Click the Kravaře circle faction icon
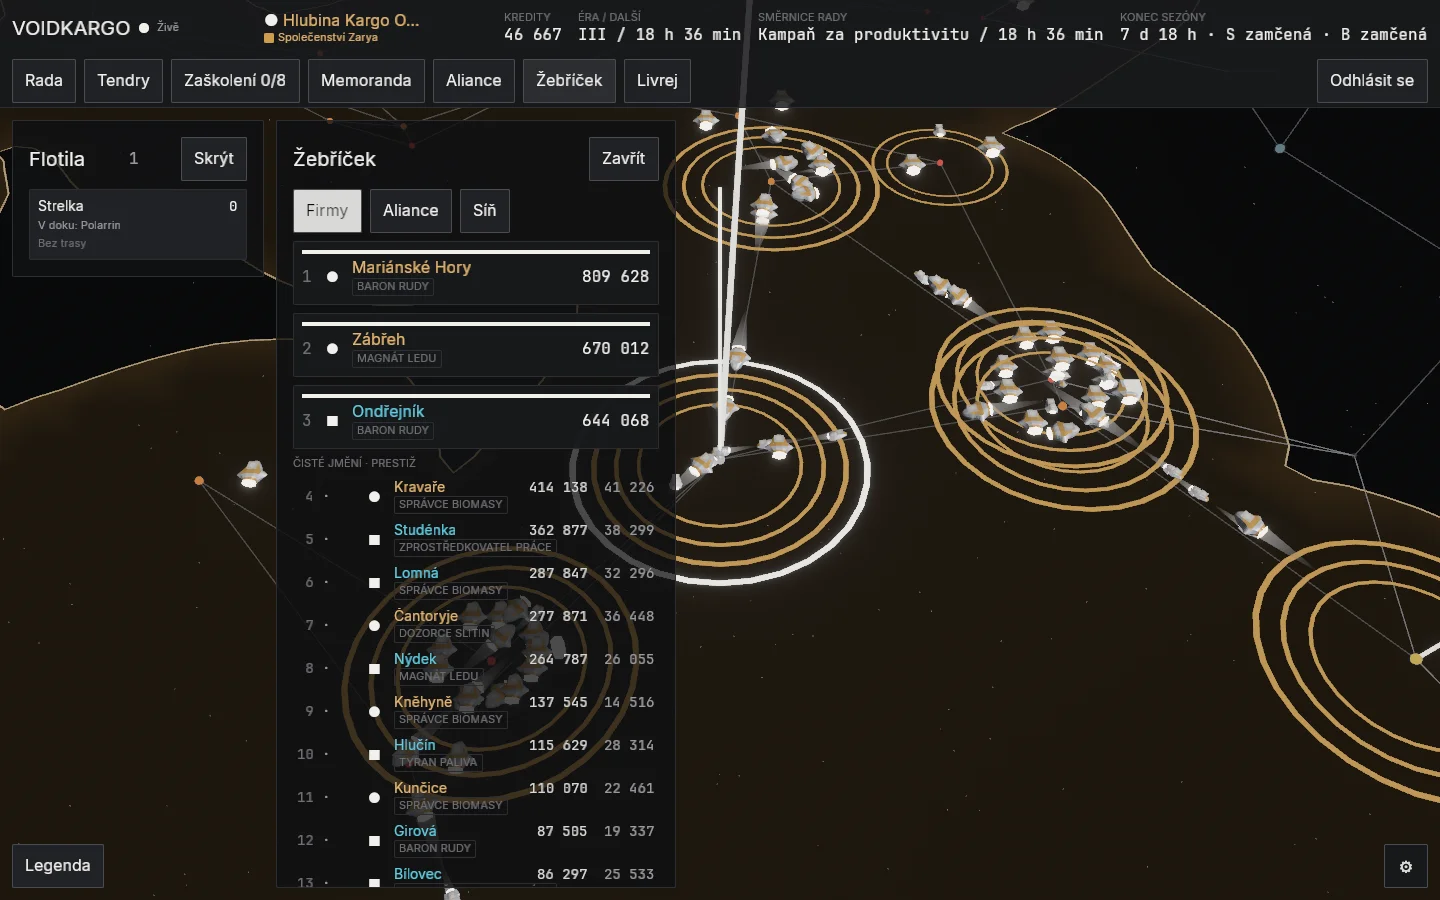Viewport: 1440px width, 900px height. coord(374,496)
